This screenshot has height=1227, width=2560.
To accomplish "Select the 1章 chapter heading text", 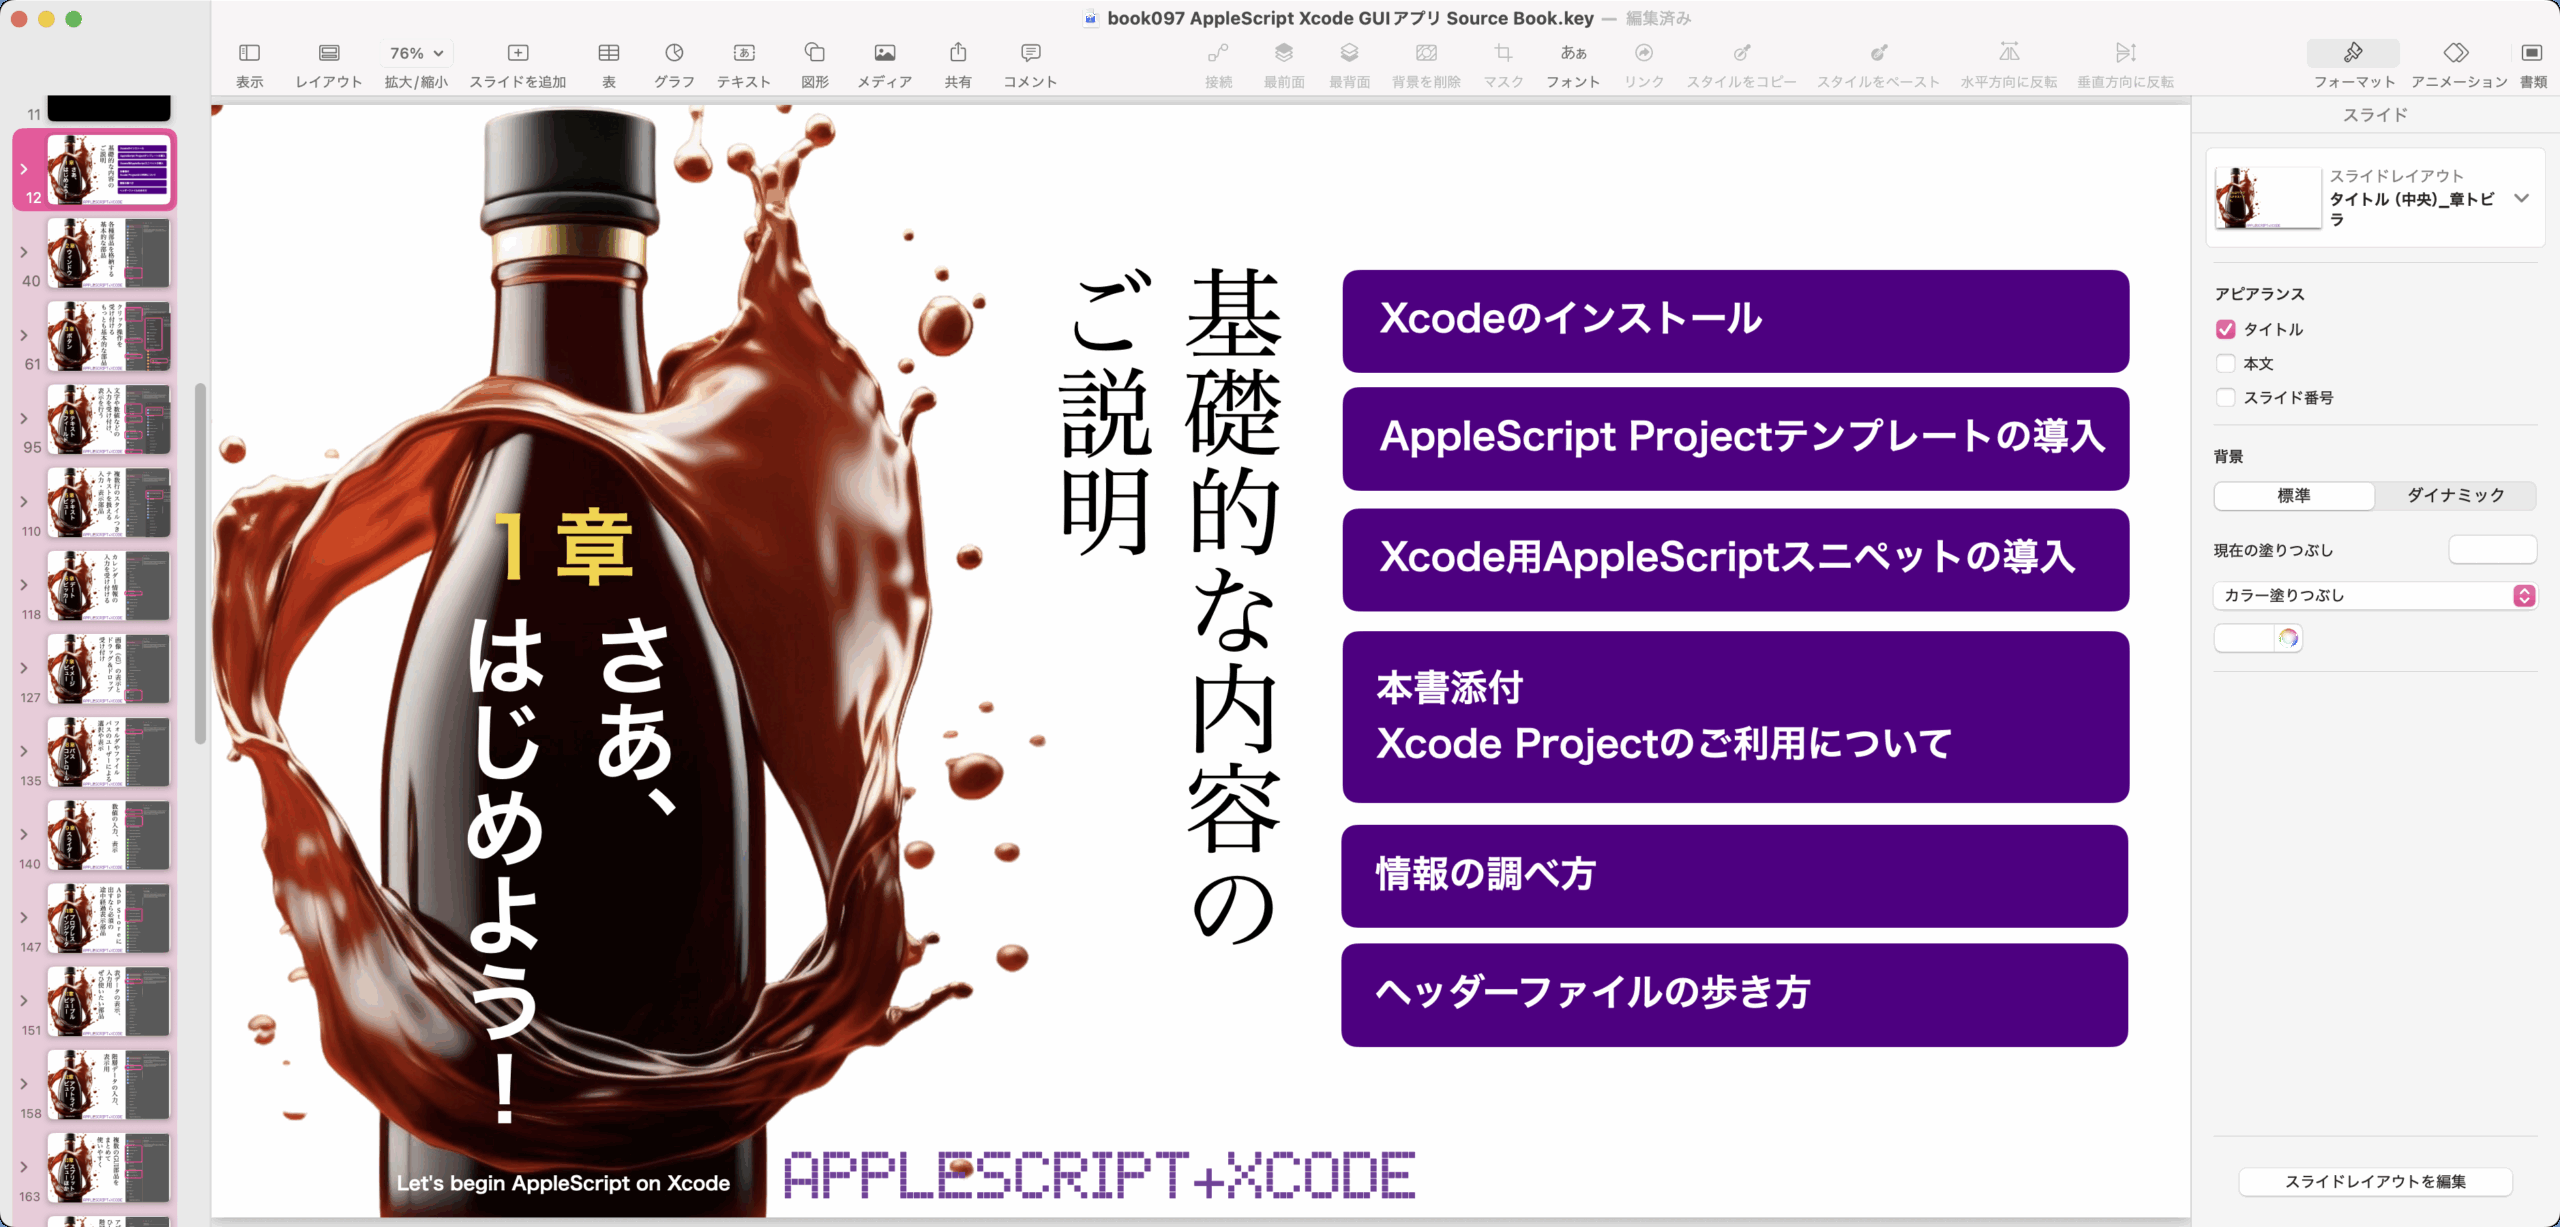I will (x=564, y=546).
